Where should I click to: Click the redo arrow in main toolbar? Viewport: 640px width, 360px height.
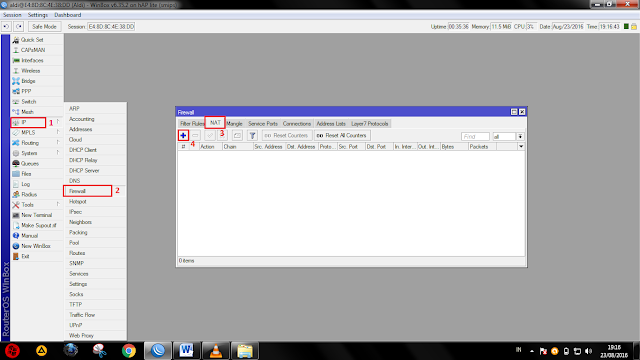coord(19,27)
